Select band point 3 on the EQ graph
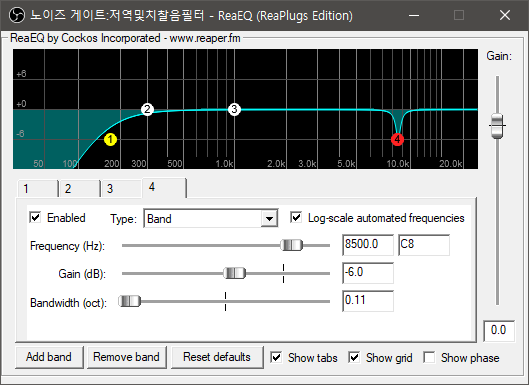 click(x=234, y=109)
